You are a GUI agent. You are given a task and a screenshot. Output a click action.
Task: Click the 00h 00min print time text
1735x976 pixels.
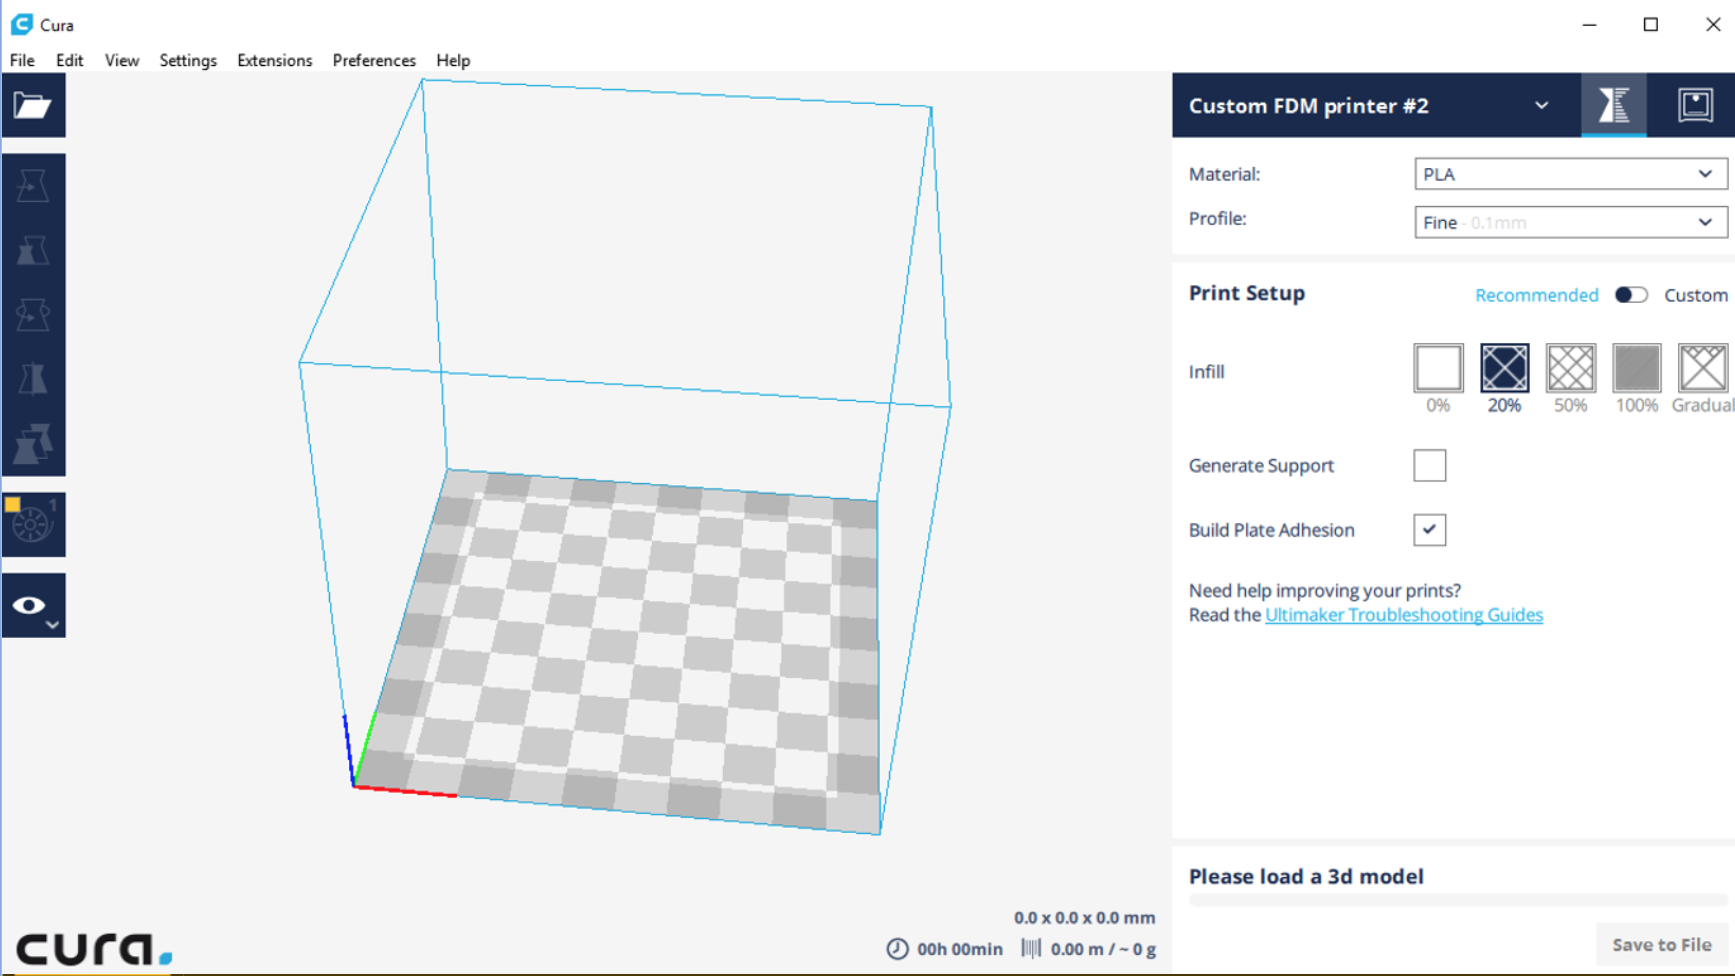coord(960,949)
